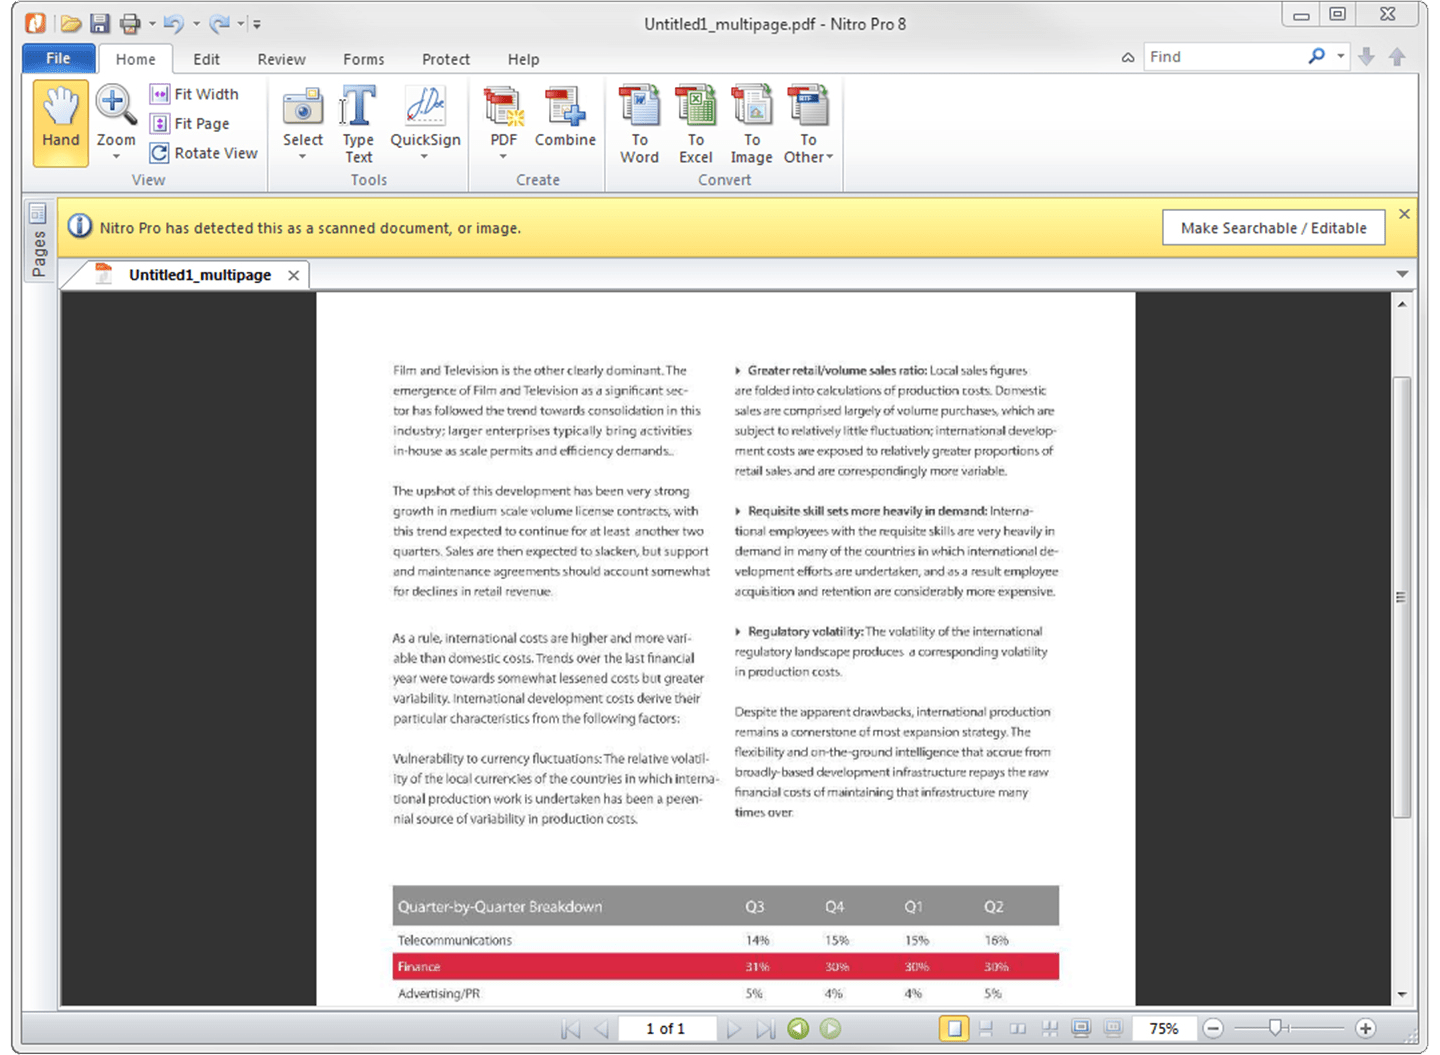The width and height of the screenshot is (1440, 1055).
Task: Open the Pages sidebar panel
Action: [x=38, y=240]
